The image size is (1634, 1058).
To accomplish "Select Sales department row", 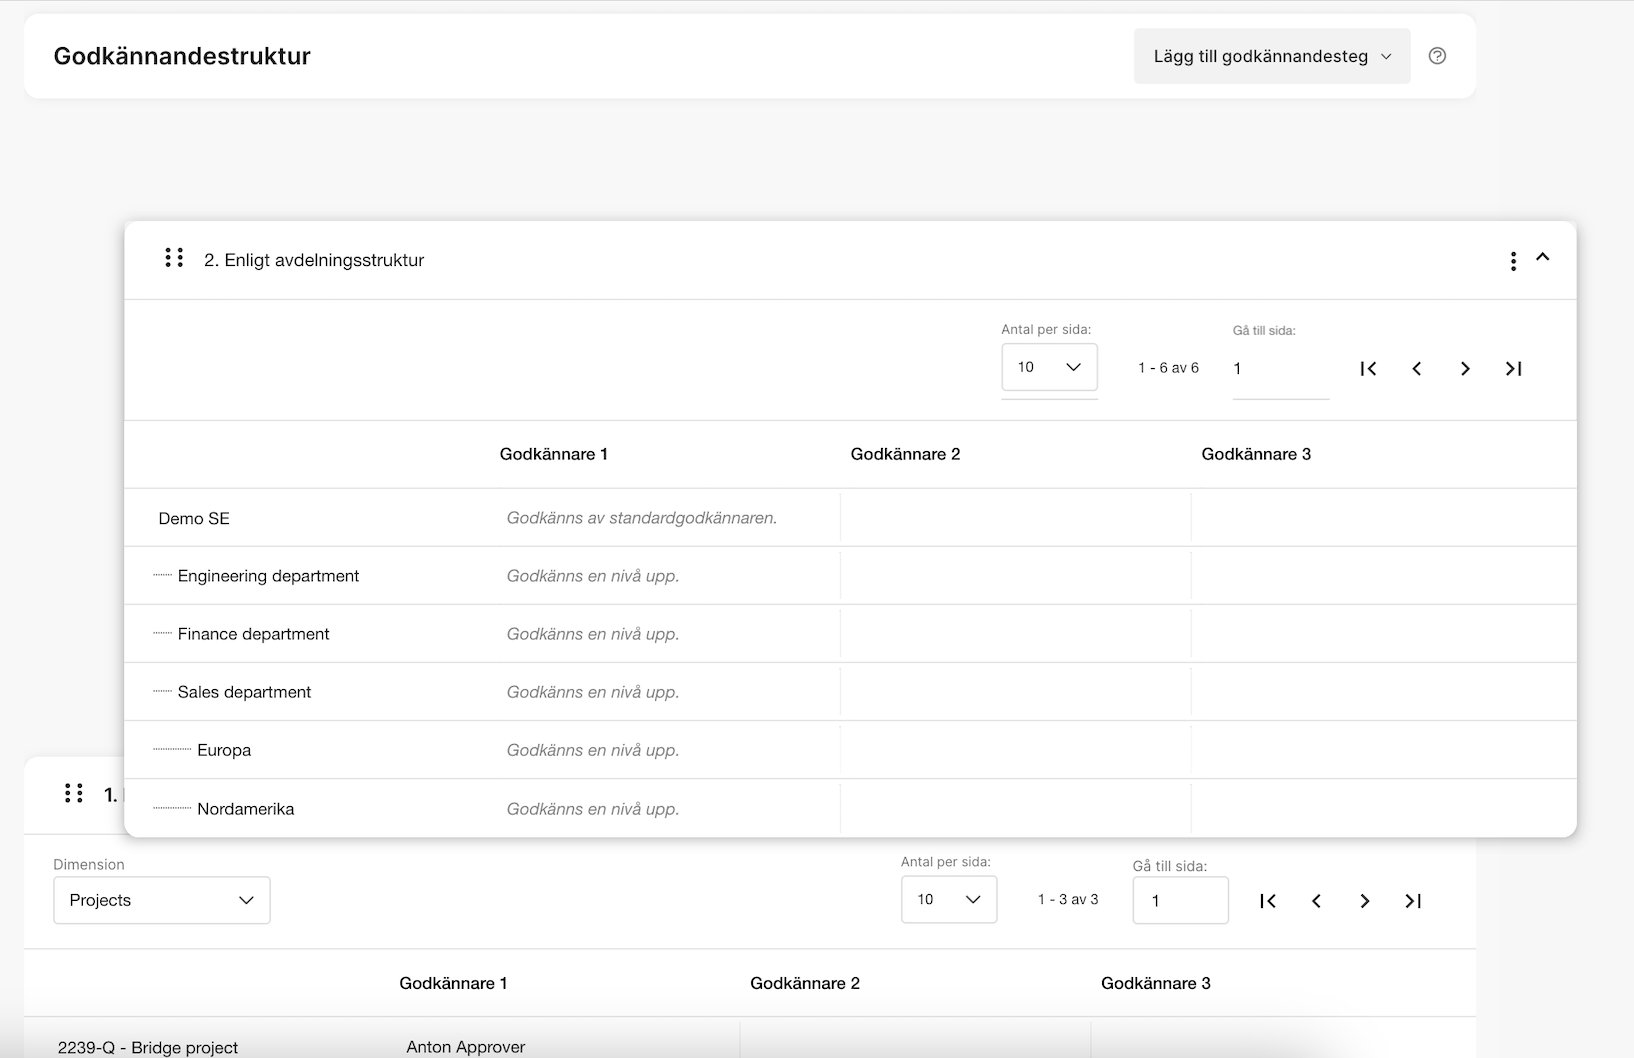I will point(850,692).
